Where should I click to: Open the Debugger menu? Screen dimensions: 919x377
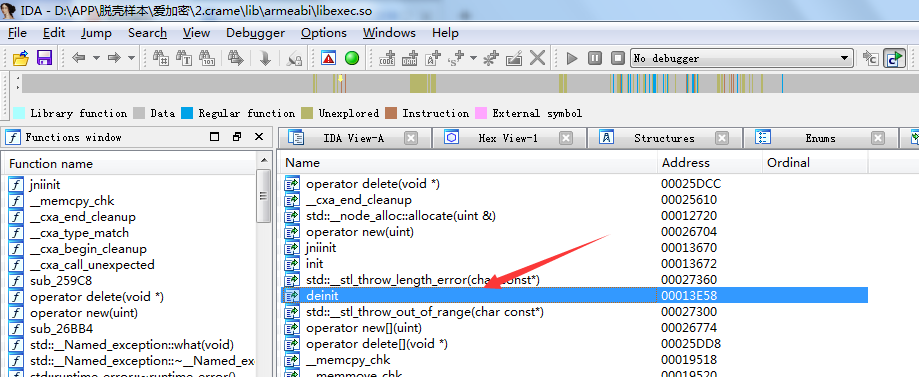[x=256, y=33]
